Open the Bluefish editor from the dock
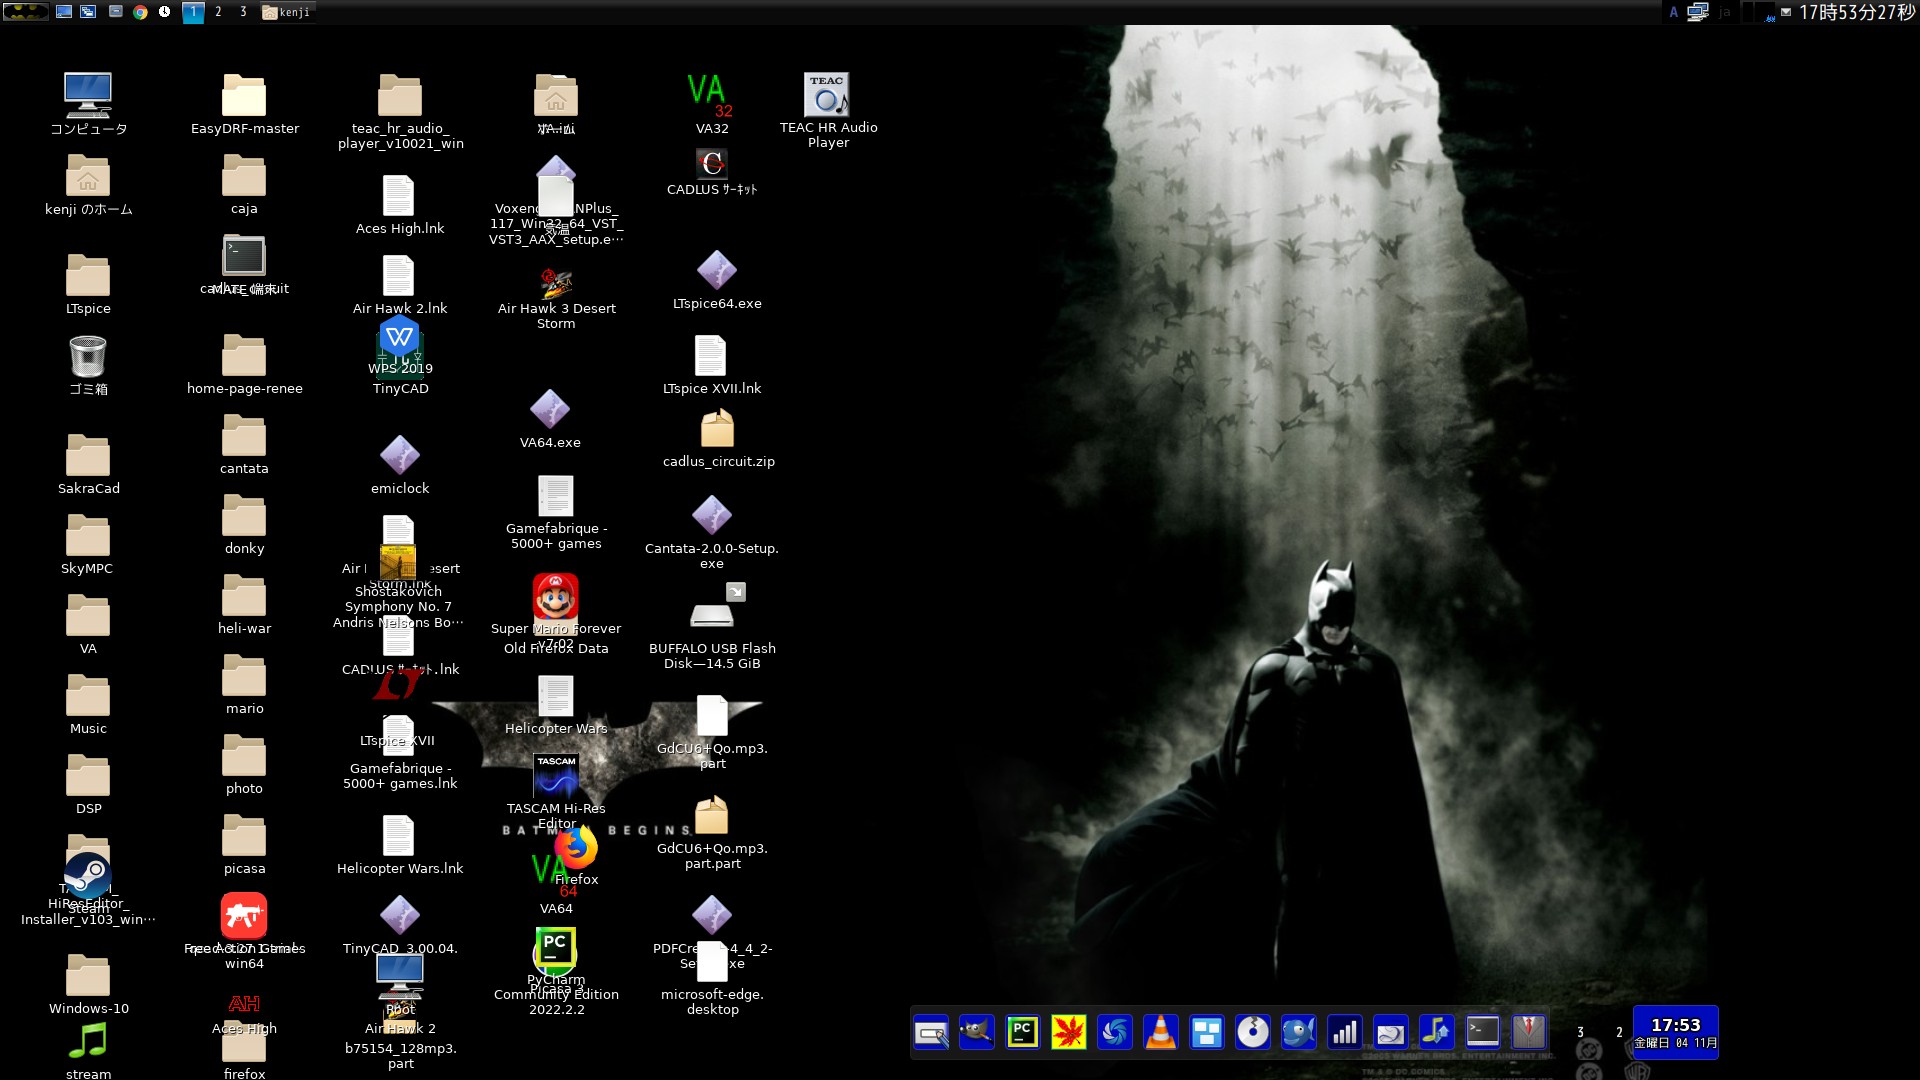Viewport: 1920px width, 1080px height. point(1298,1032)
